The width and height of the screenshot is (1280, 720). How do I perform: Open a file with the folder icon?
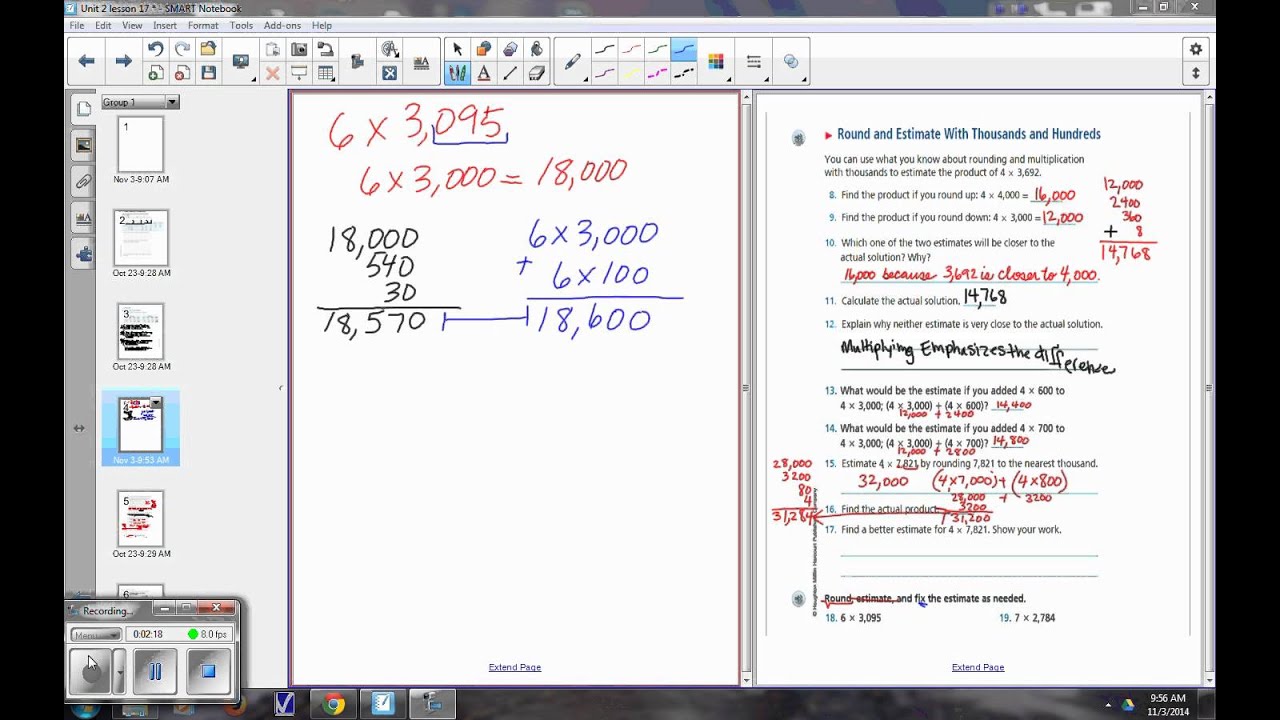(208, 48)
